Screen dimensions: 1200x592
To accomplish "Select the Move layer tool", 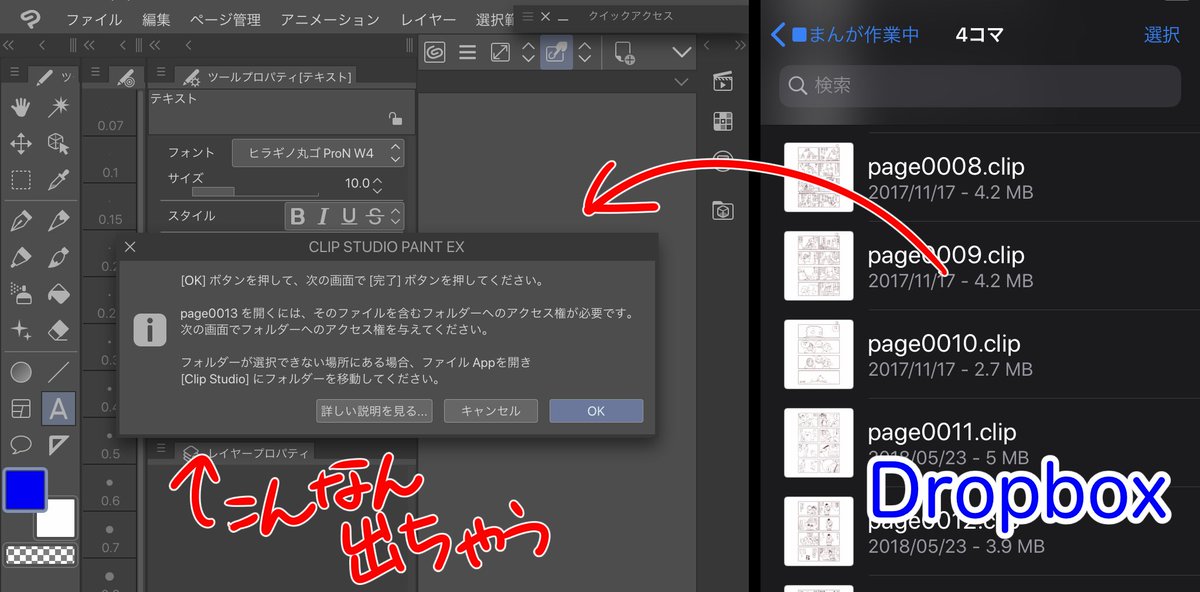I will (20, 144).
